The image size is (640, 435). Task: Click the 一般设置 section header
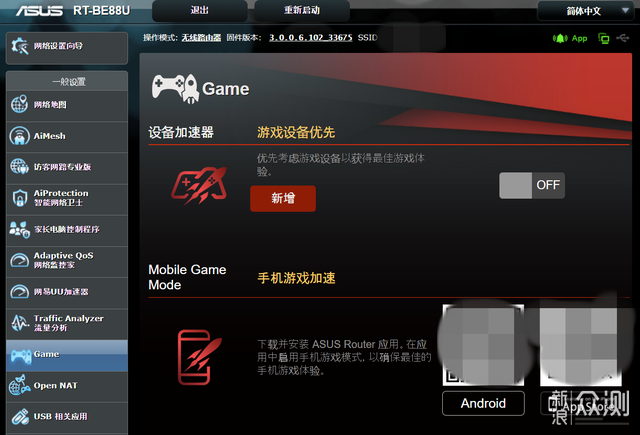[x=69, y=82]
